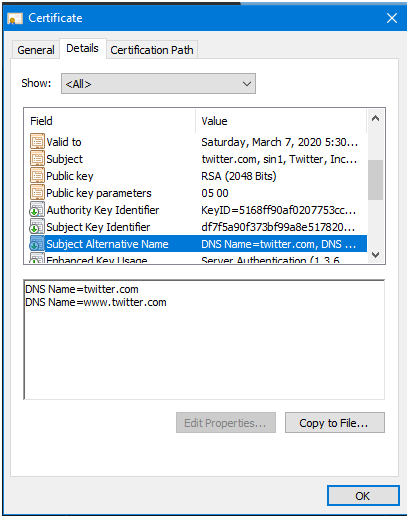Image resolution: width=409 pixels, height=518 pixels.
Task: Select the Details tab
Action: click(82, 48)
